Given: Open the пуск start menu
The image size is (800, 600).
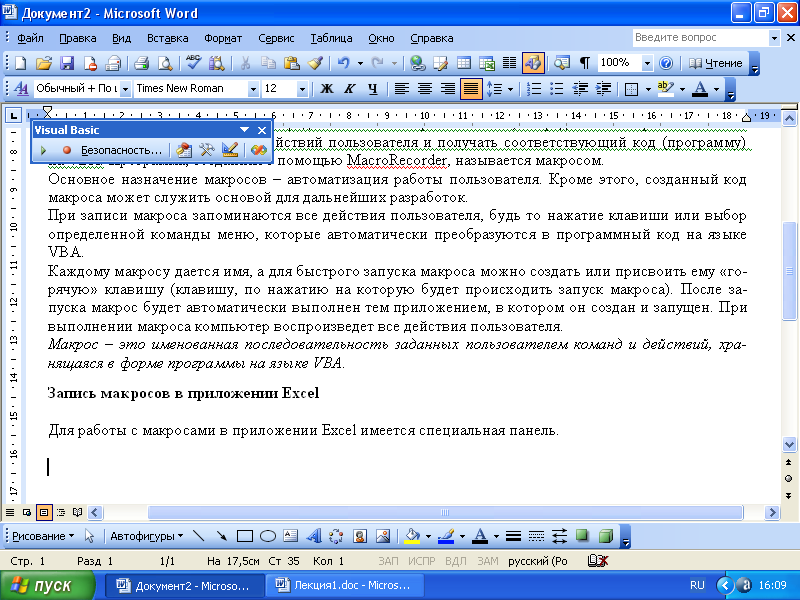Looking at the screenshot, I should tap(47, 585).
